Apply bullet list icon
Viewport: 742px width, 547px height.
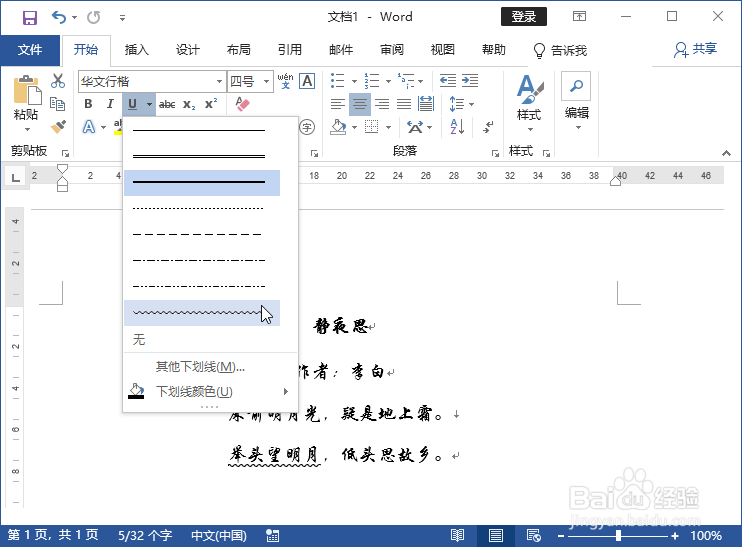337,80
